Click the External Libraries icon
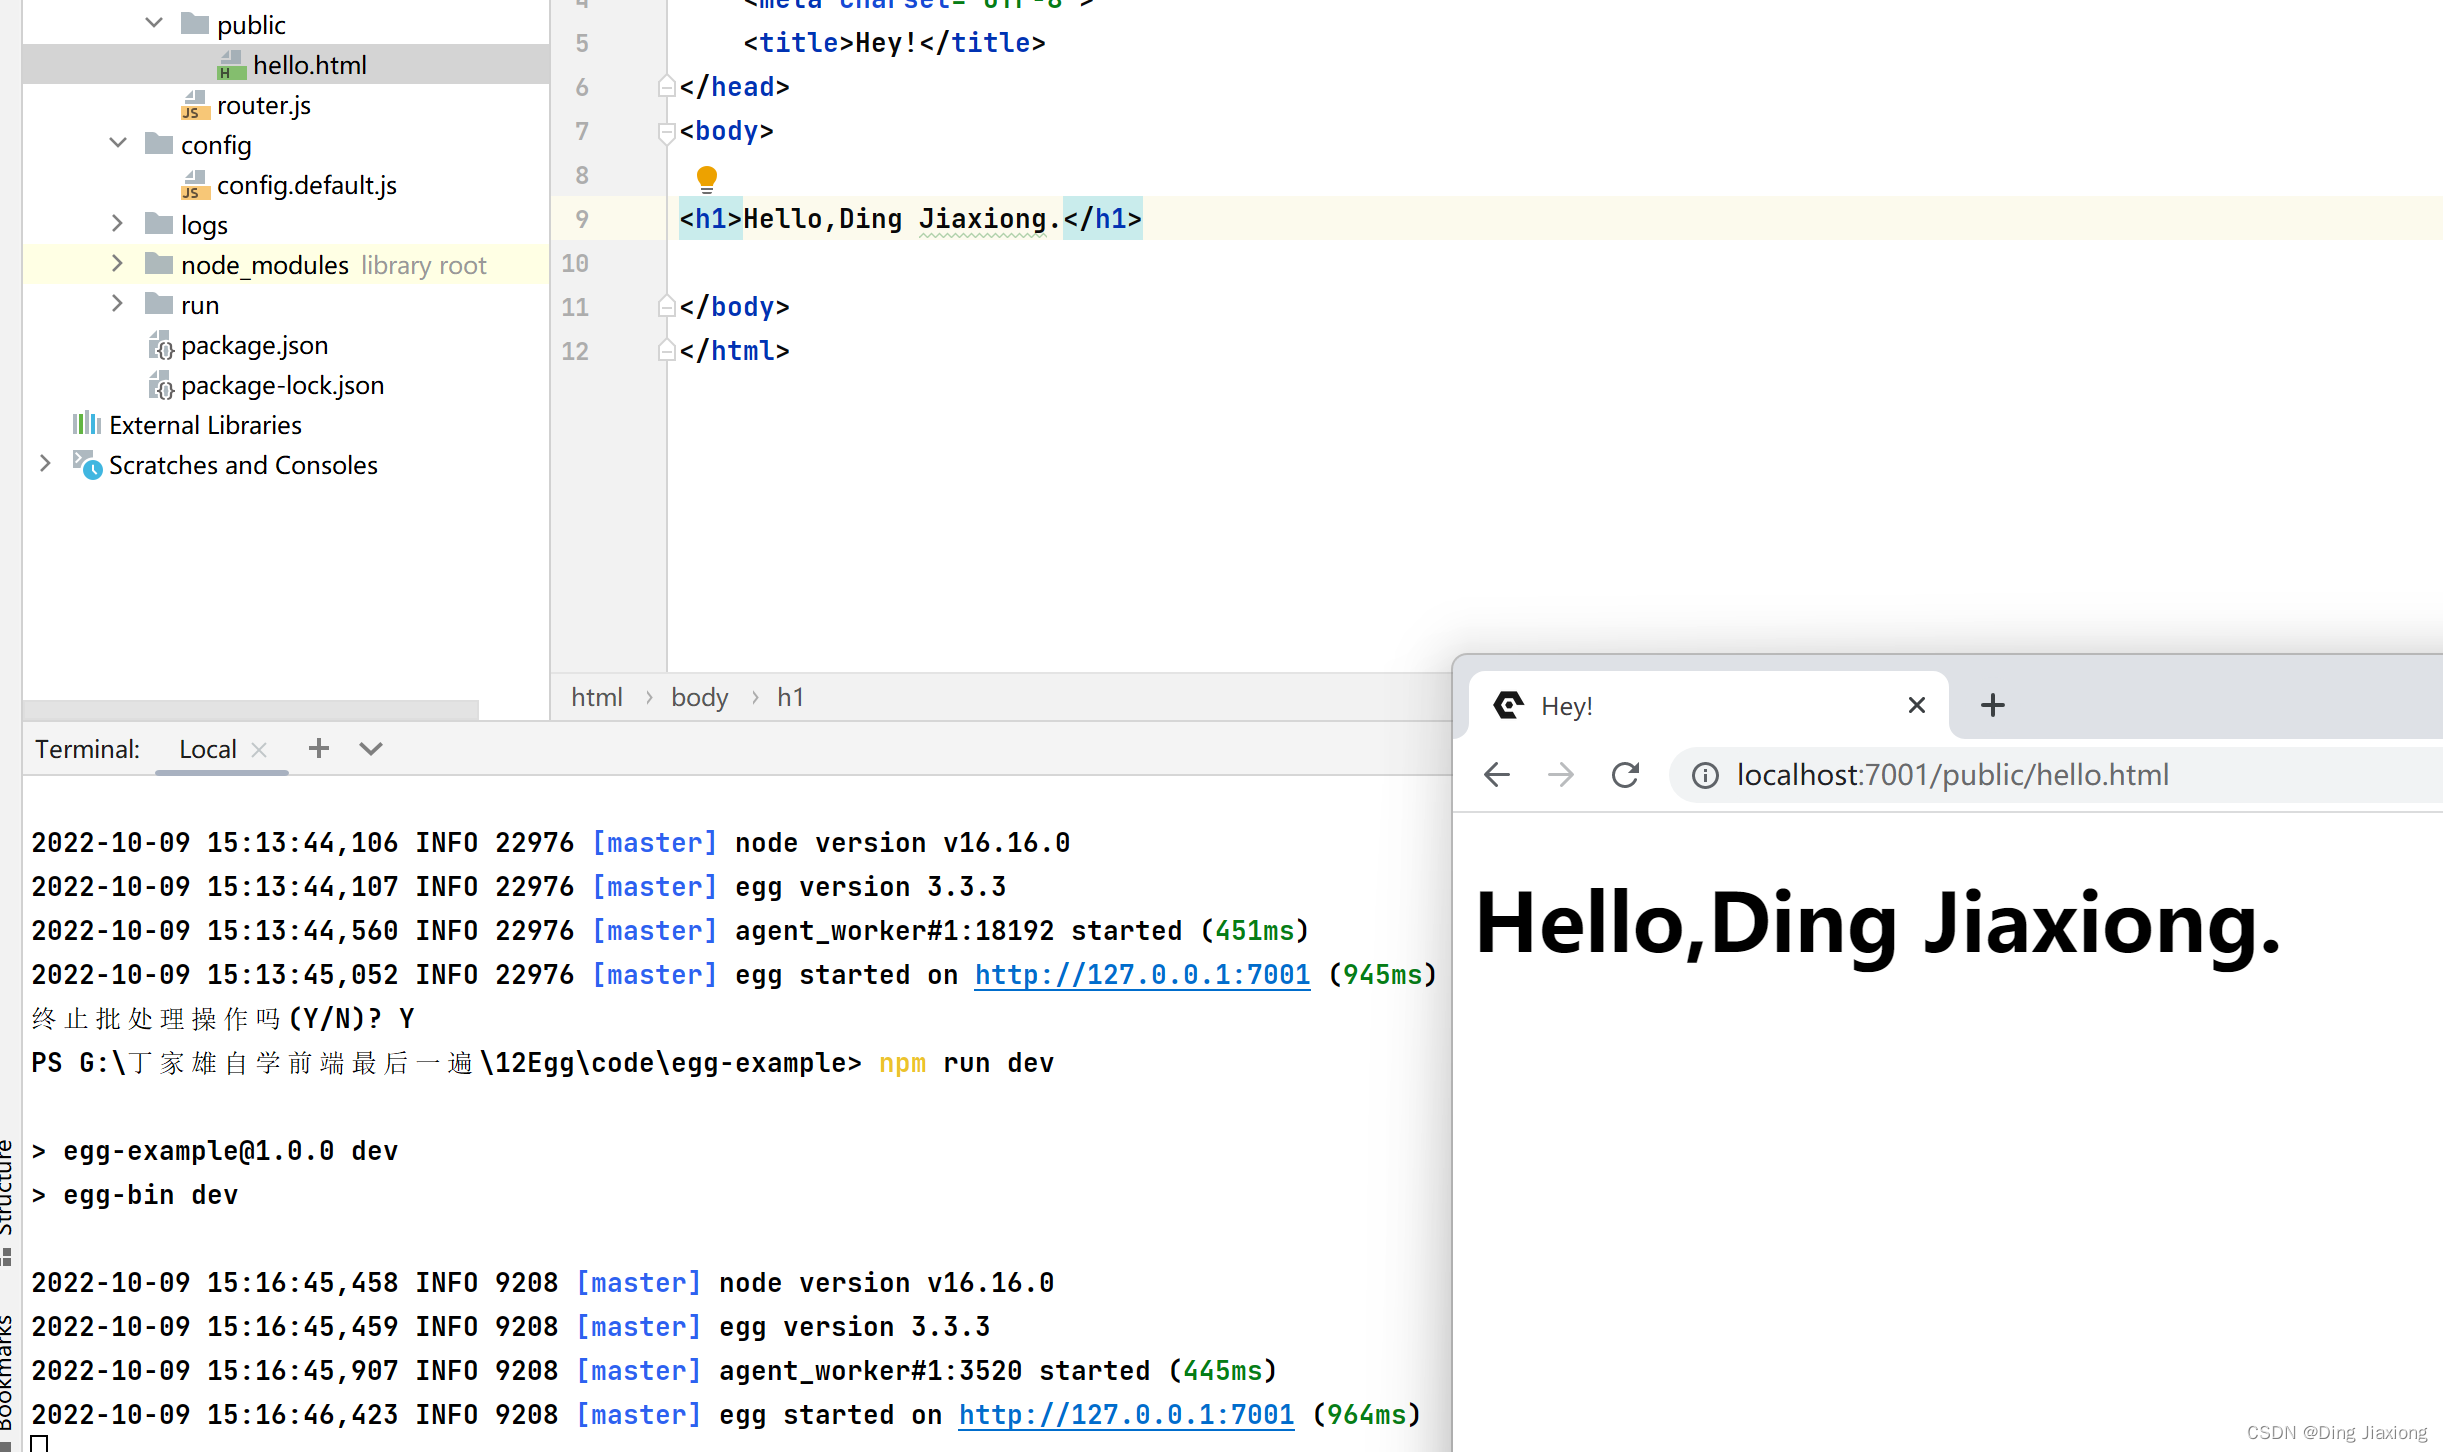 coord(87,423)
